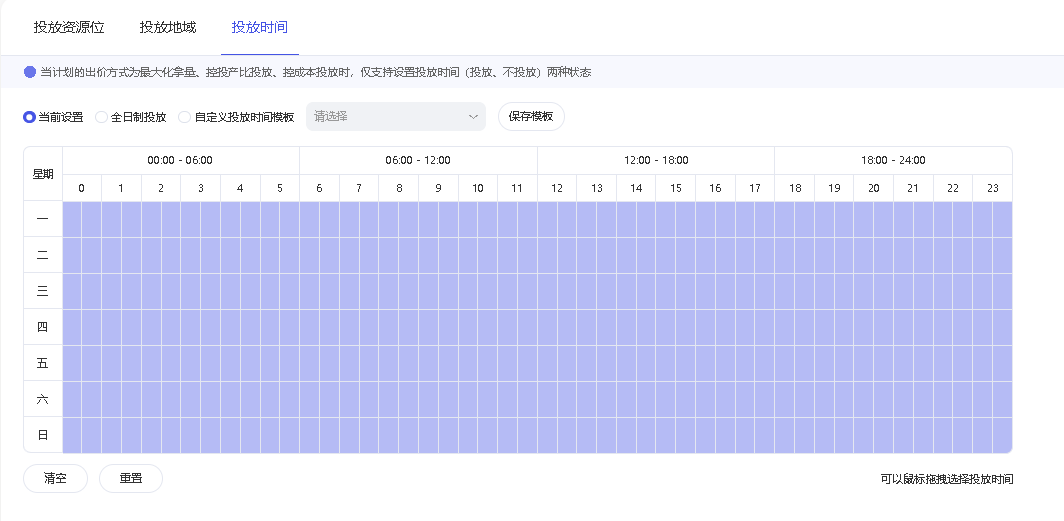The image size is (1064, 521).
Task: Click the 星期 column header
Action: [x=43, y=174]
